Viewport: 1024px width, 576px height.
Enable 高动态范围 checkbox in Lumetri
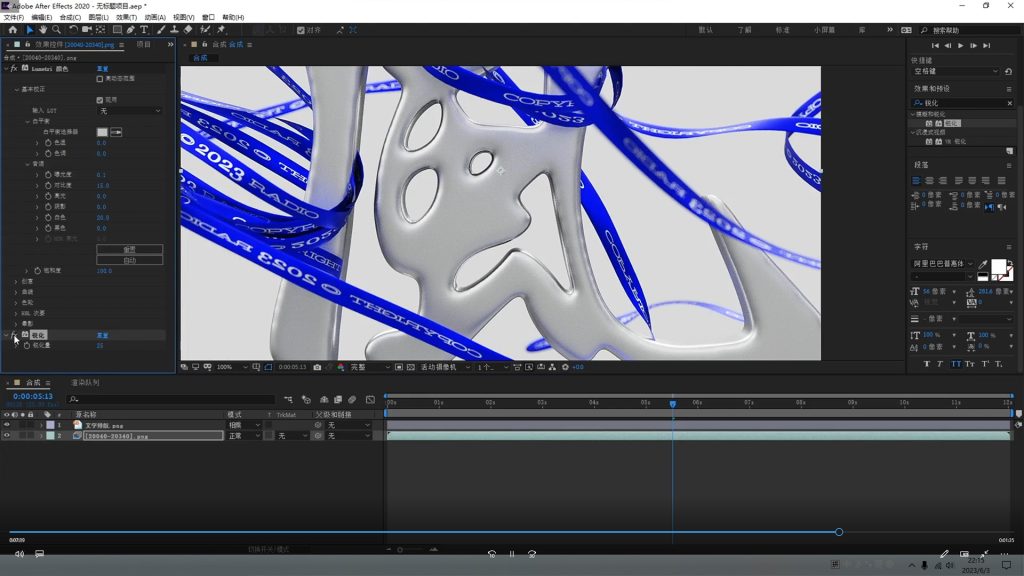point(99,78)
